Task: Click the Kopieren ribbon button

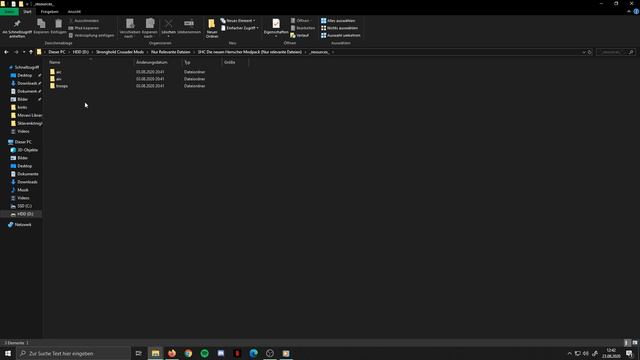Action: click(41, 27)
